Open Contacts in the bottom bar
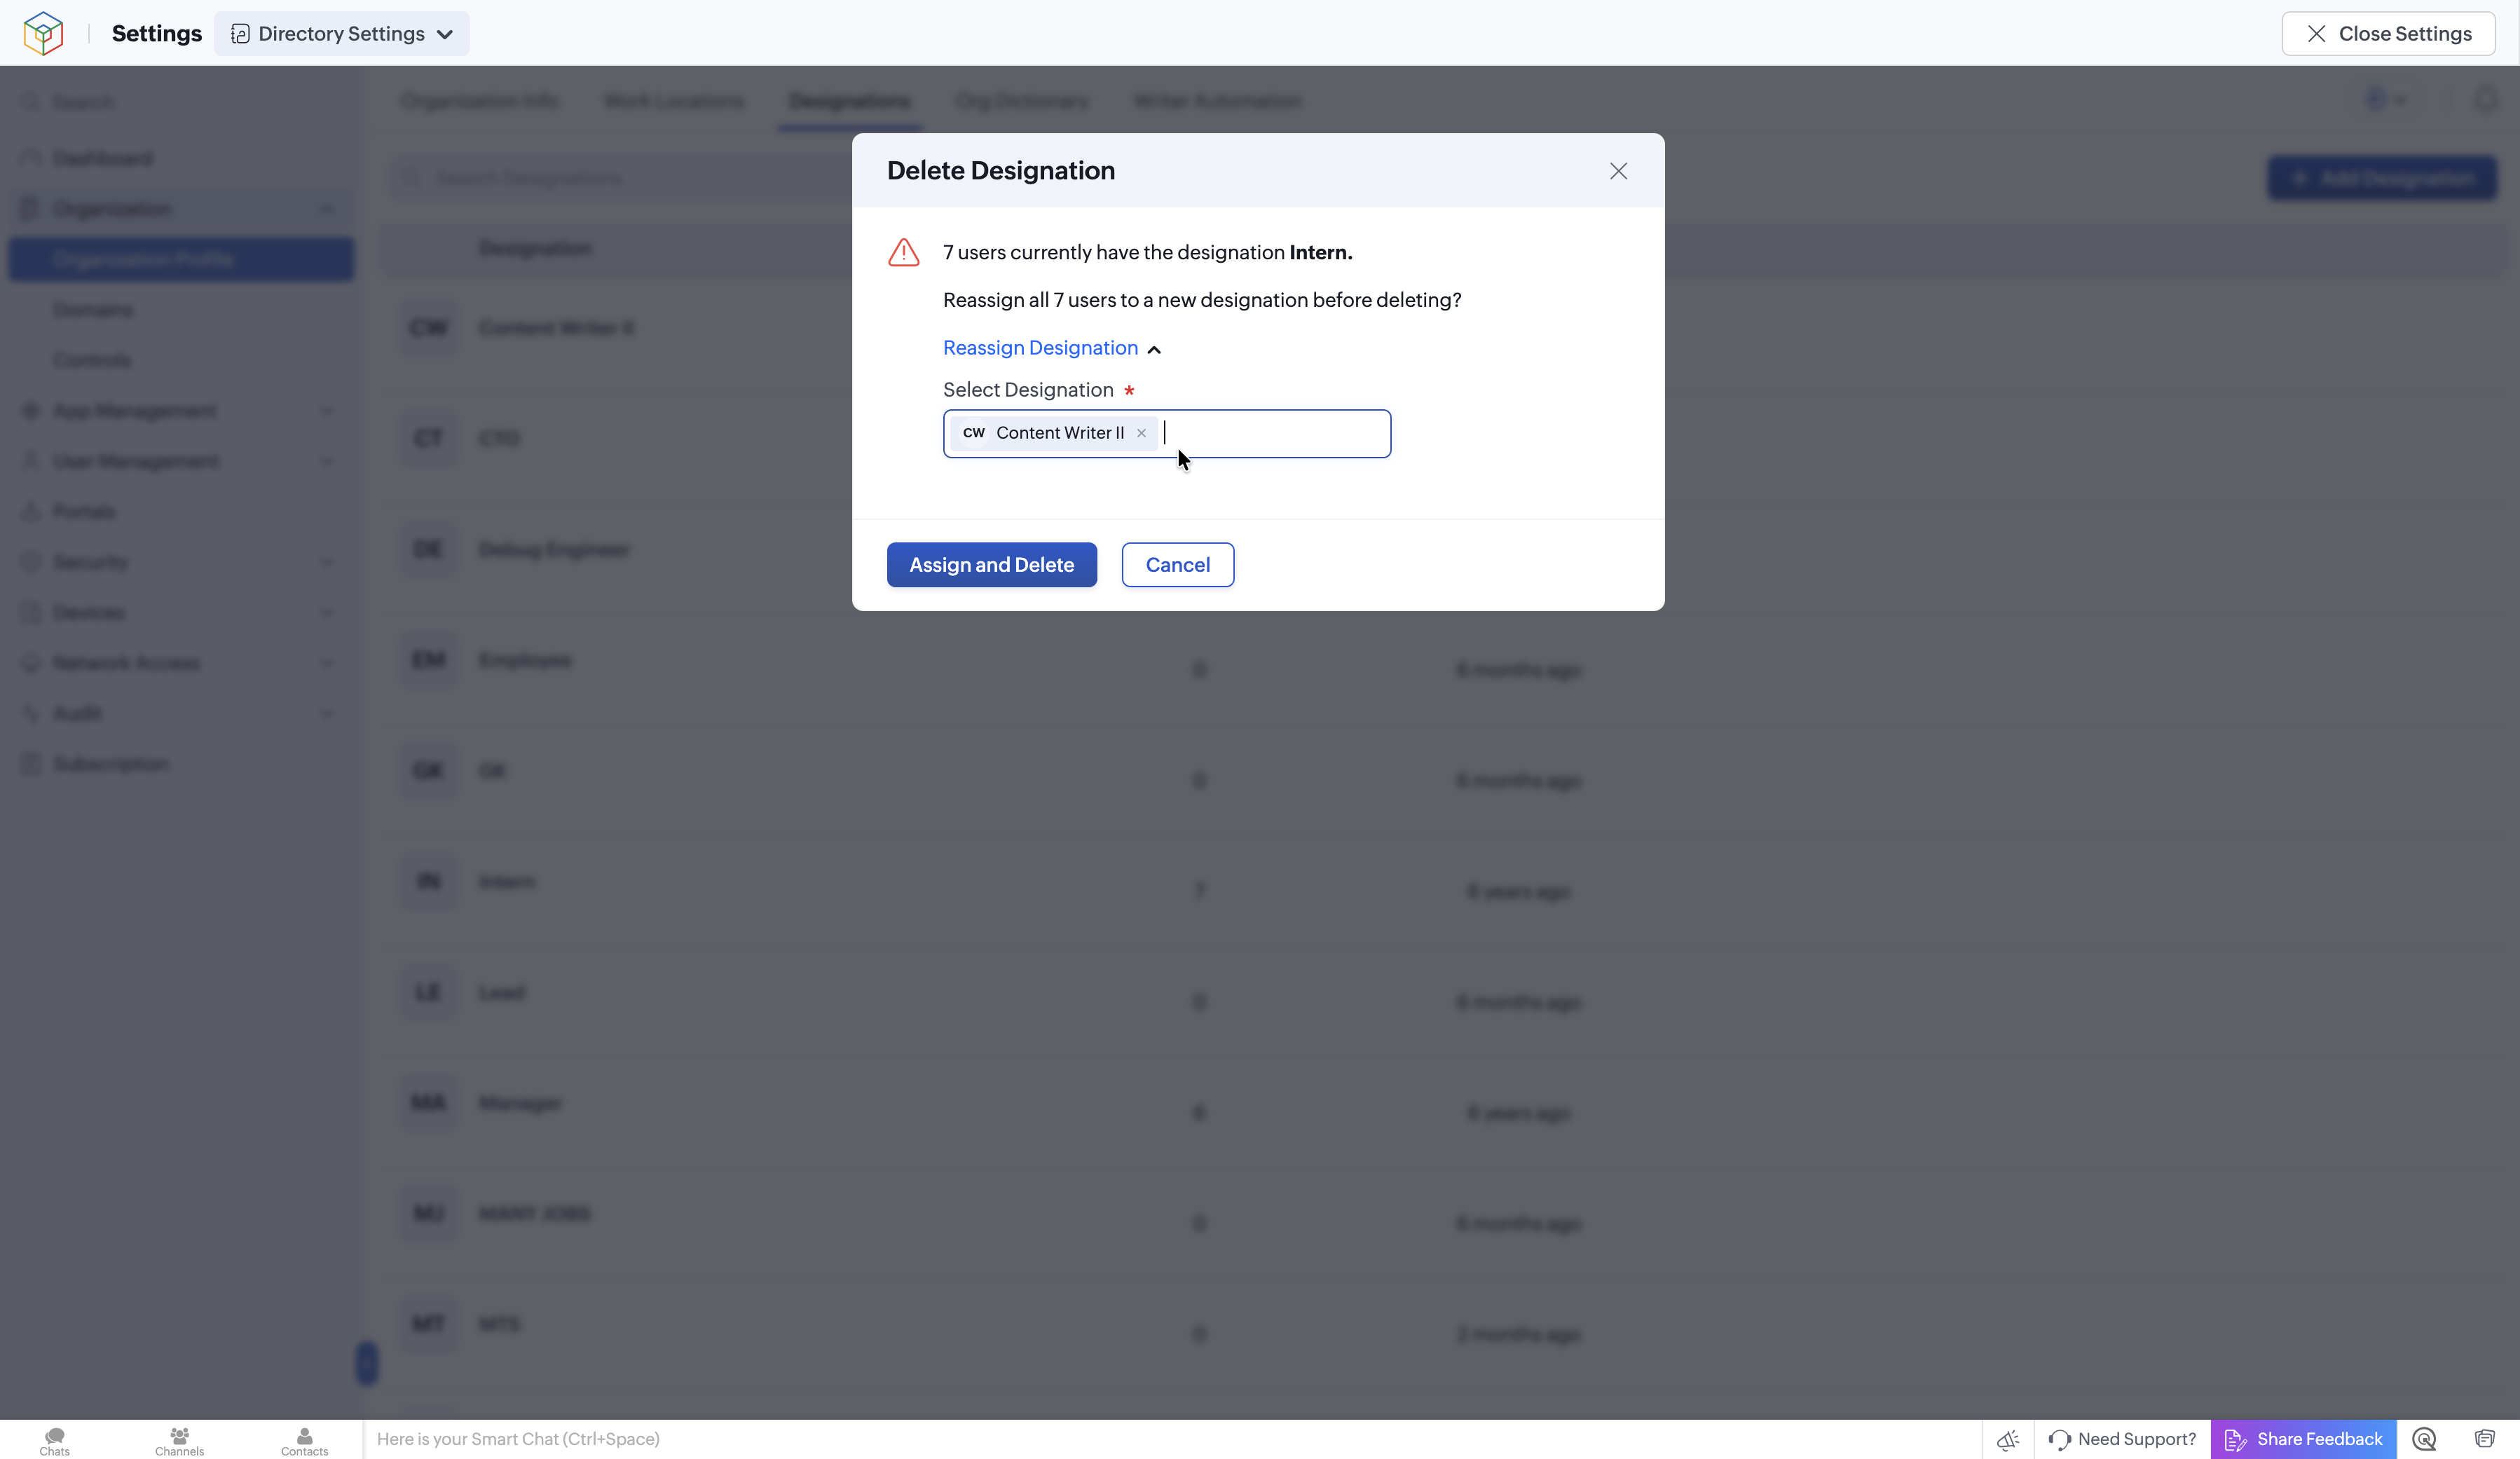This screenshot has height=1459, width=2520. coord(304,1440)
